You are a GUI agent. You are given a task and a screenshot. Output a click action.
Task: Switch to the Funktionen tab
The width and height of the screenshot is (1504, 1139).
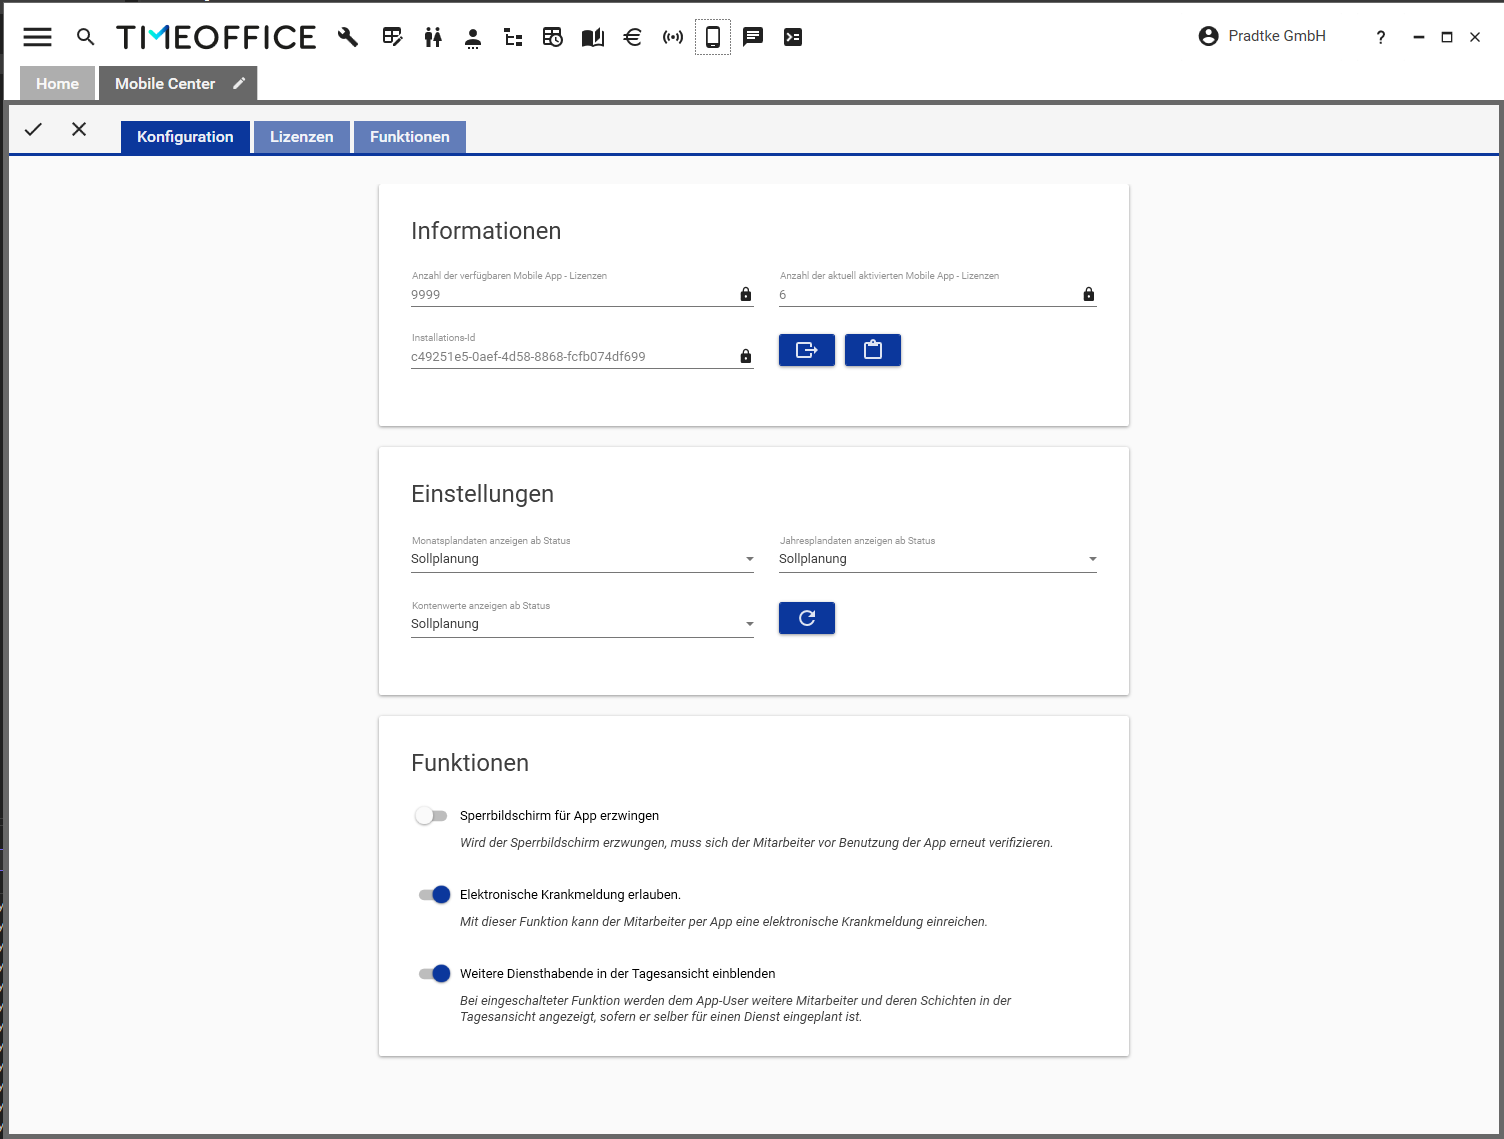coord(410,137)
